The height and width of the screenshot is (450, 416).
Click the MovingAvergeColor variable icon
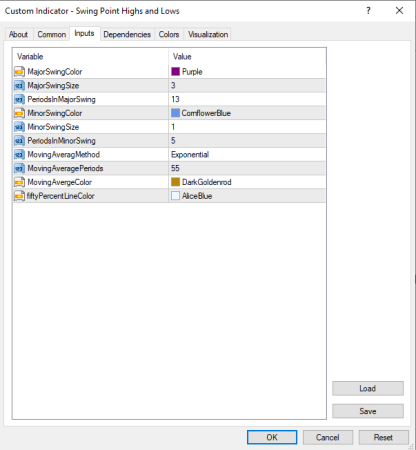tap(19, 182)
